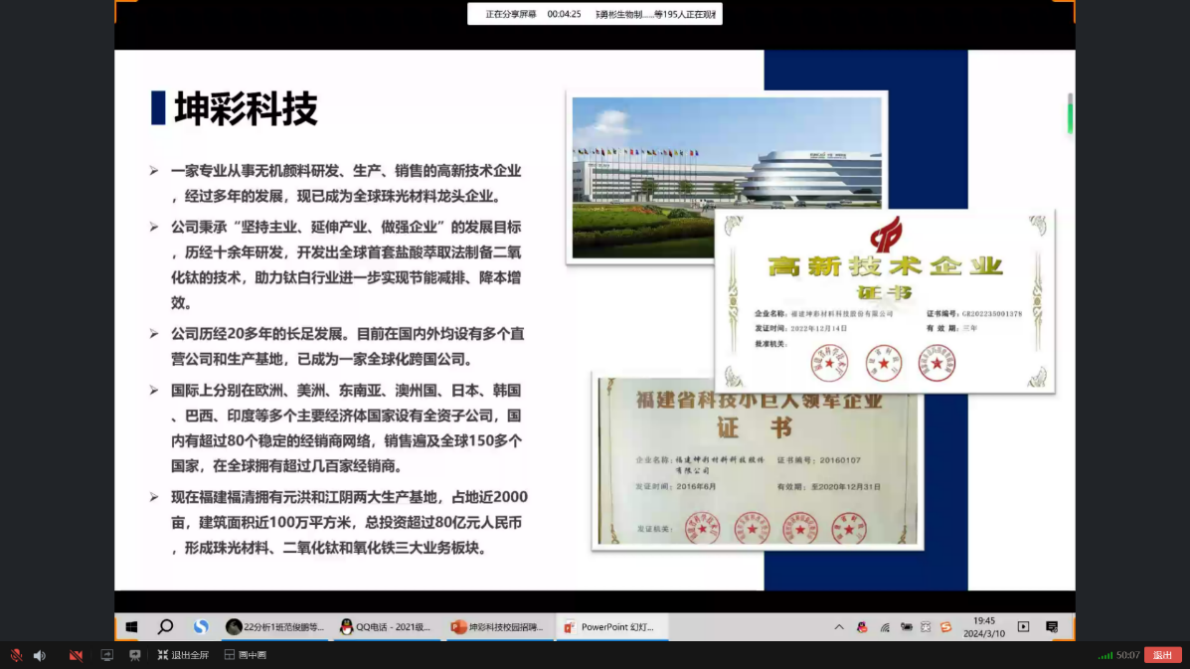Click the taskbar search magnifier icon
This screenshot has width=1190, height=669.
[x=165, y=627]
